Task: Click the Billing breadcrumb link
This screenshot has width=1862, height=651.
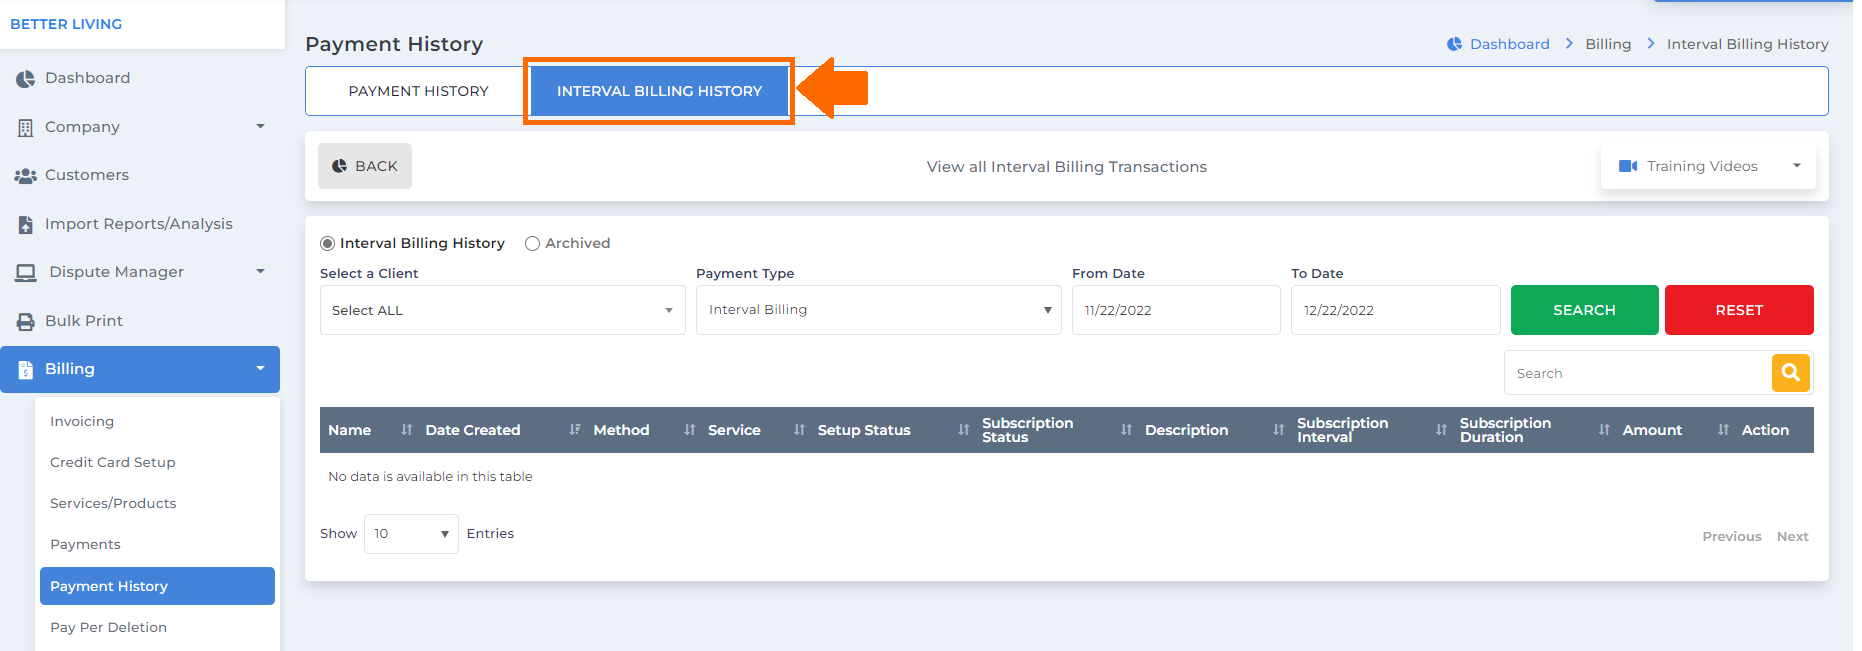Action: pyautogui.click(x=1608, y=44)
